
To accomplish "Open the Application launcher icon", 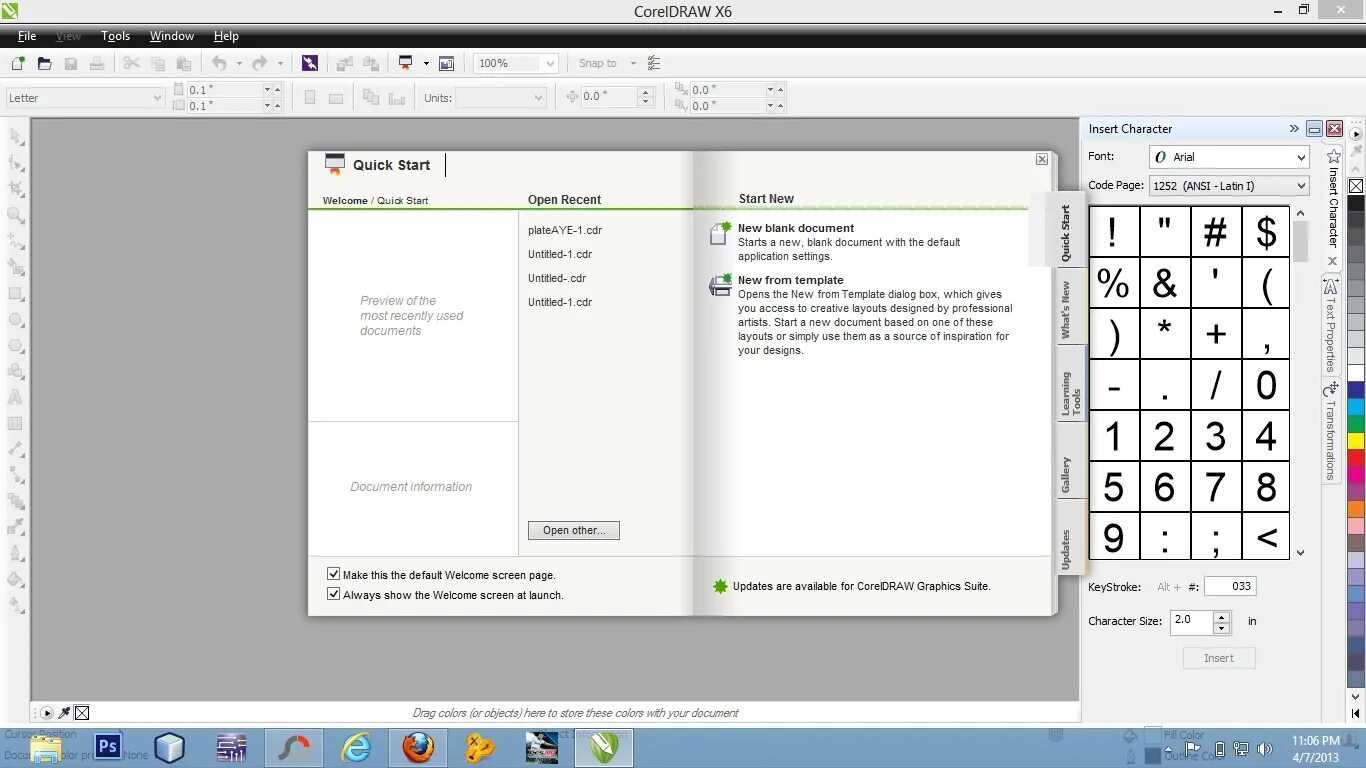I will 406,63.
